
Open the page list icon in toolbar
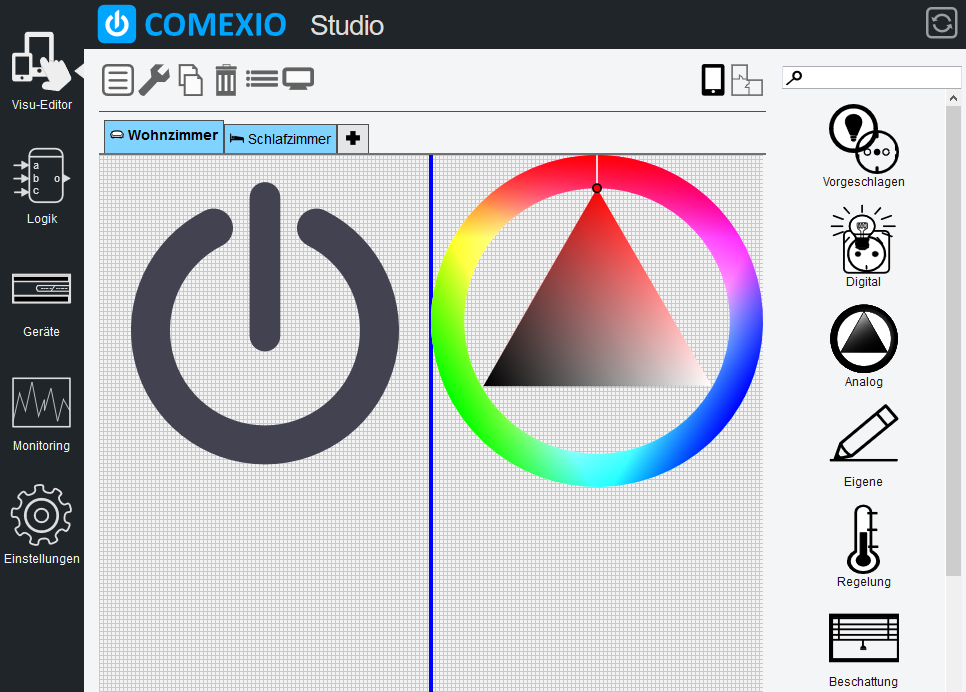[118, 80]
